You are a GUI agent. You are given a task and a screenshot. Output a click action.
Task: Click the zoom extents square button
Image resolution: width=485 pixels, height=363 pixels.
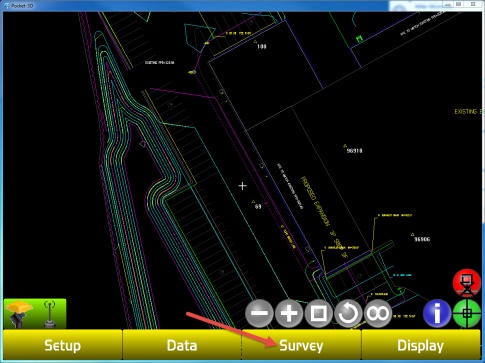tap(318, 313)
